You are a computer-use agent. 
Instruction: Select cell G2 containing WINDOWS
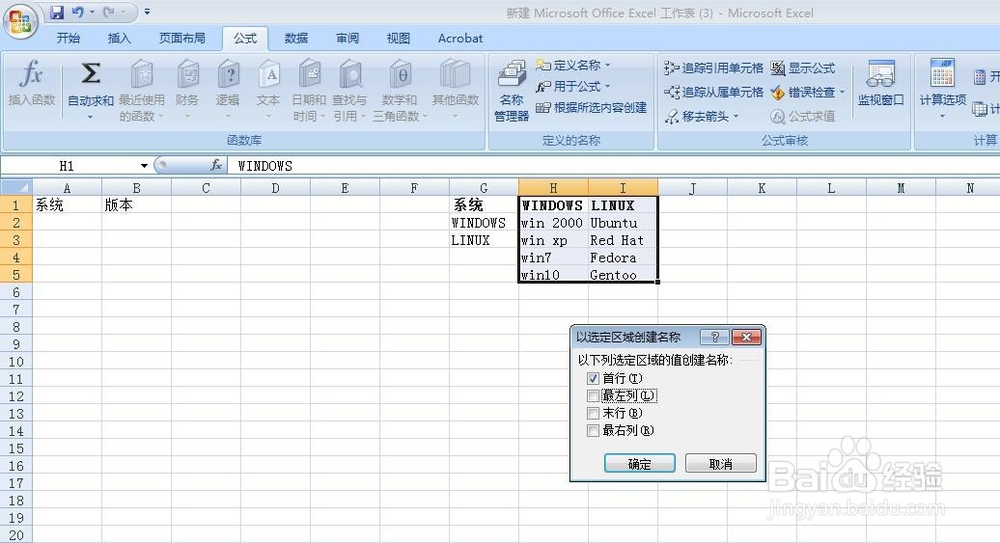click(483, 223)
